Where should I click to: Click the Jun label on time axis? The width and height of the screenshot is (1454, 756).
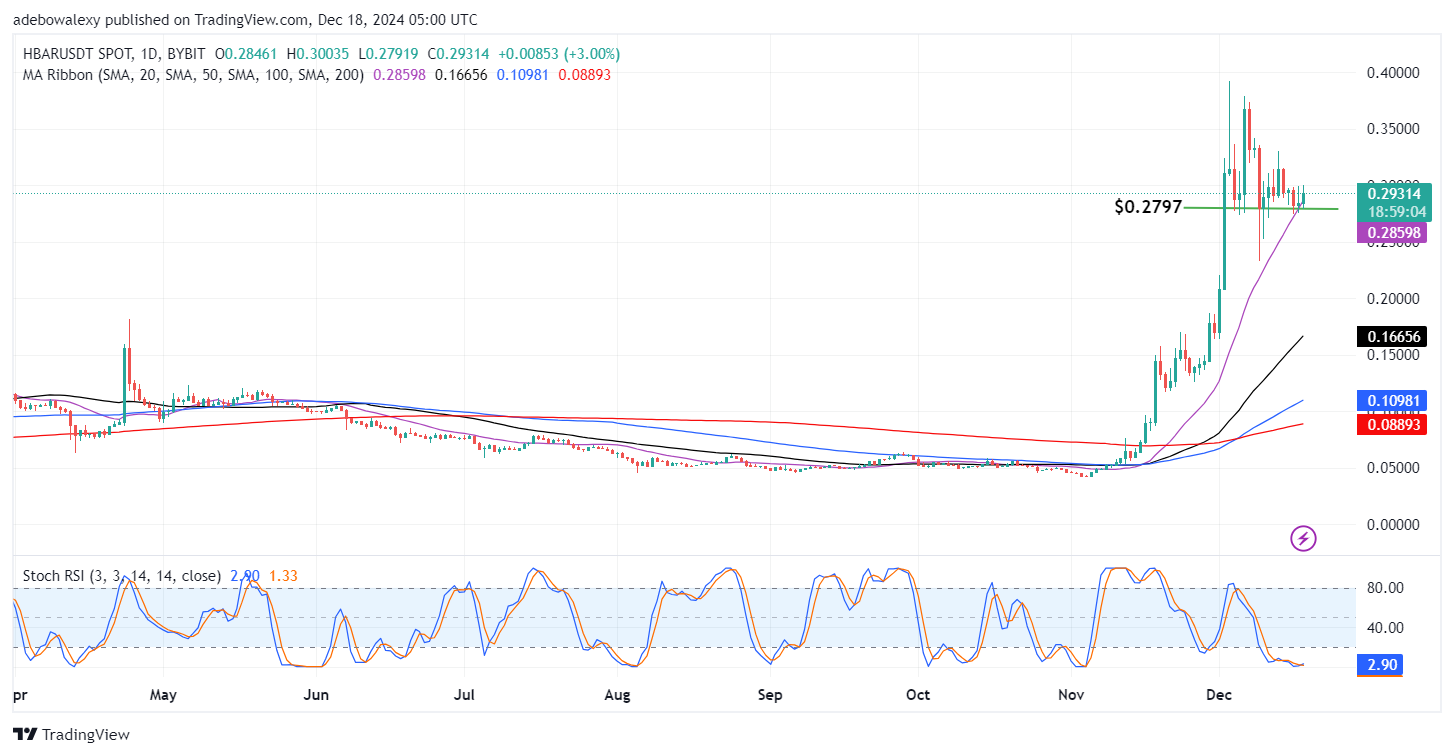316,693
